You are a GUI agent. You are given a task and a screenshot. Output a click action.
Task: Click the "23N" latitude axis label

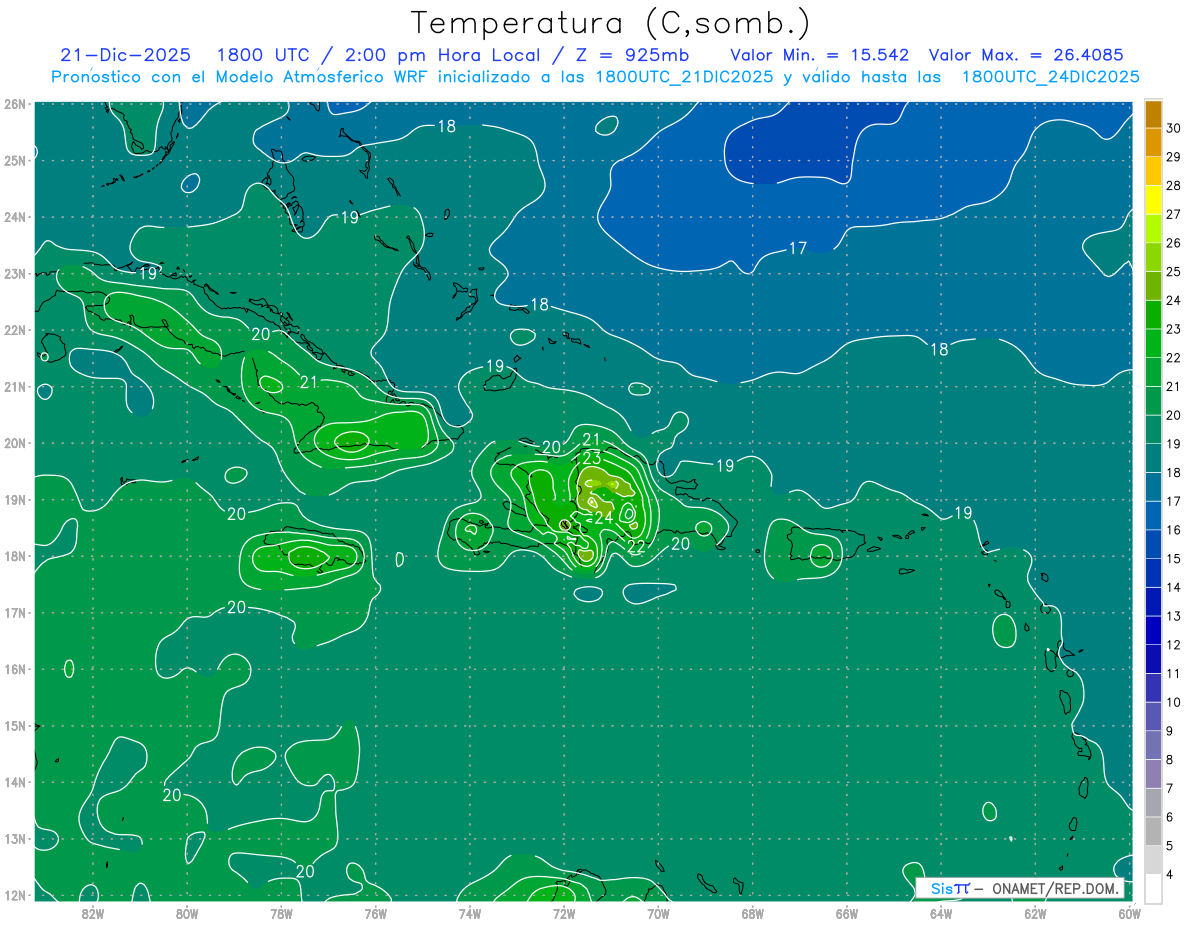(14, 273)
